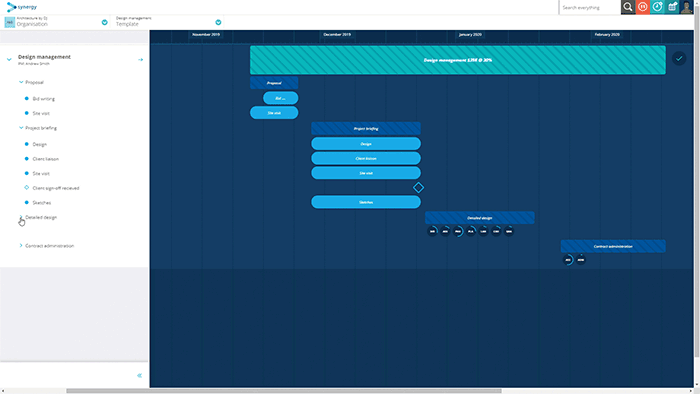Toggle the checkmark on Design management bar
This screenshot has width=700, height=394.
coord(679,58)
